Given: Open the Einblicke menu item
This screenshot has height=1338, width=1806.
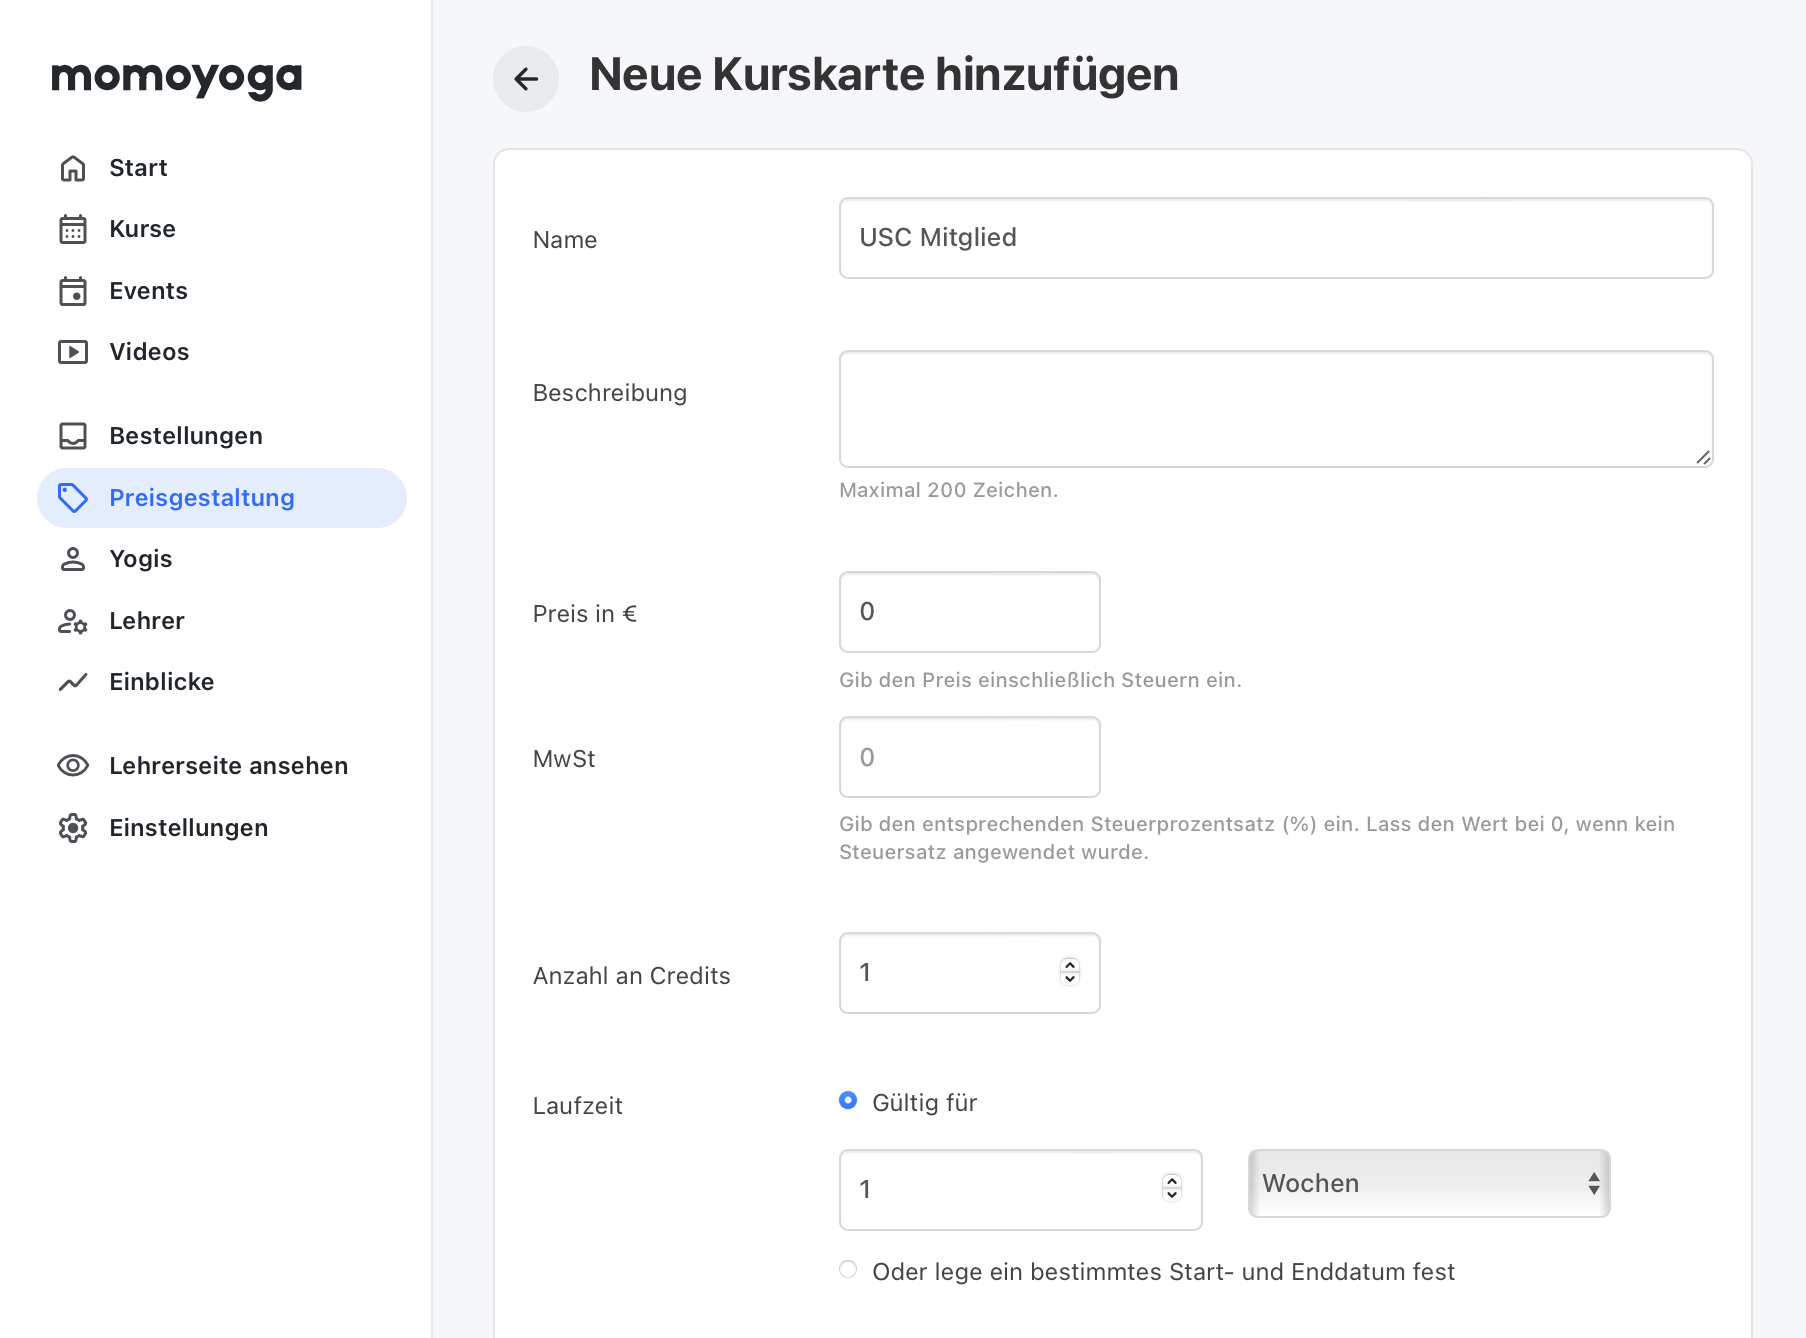Looking at the screenshot, I should click(x=222, y=682).
